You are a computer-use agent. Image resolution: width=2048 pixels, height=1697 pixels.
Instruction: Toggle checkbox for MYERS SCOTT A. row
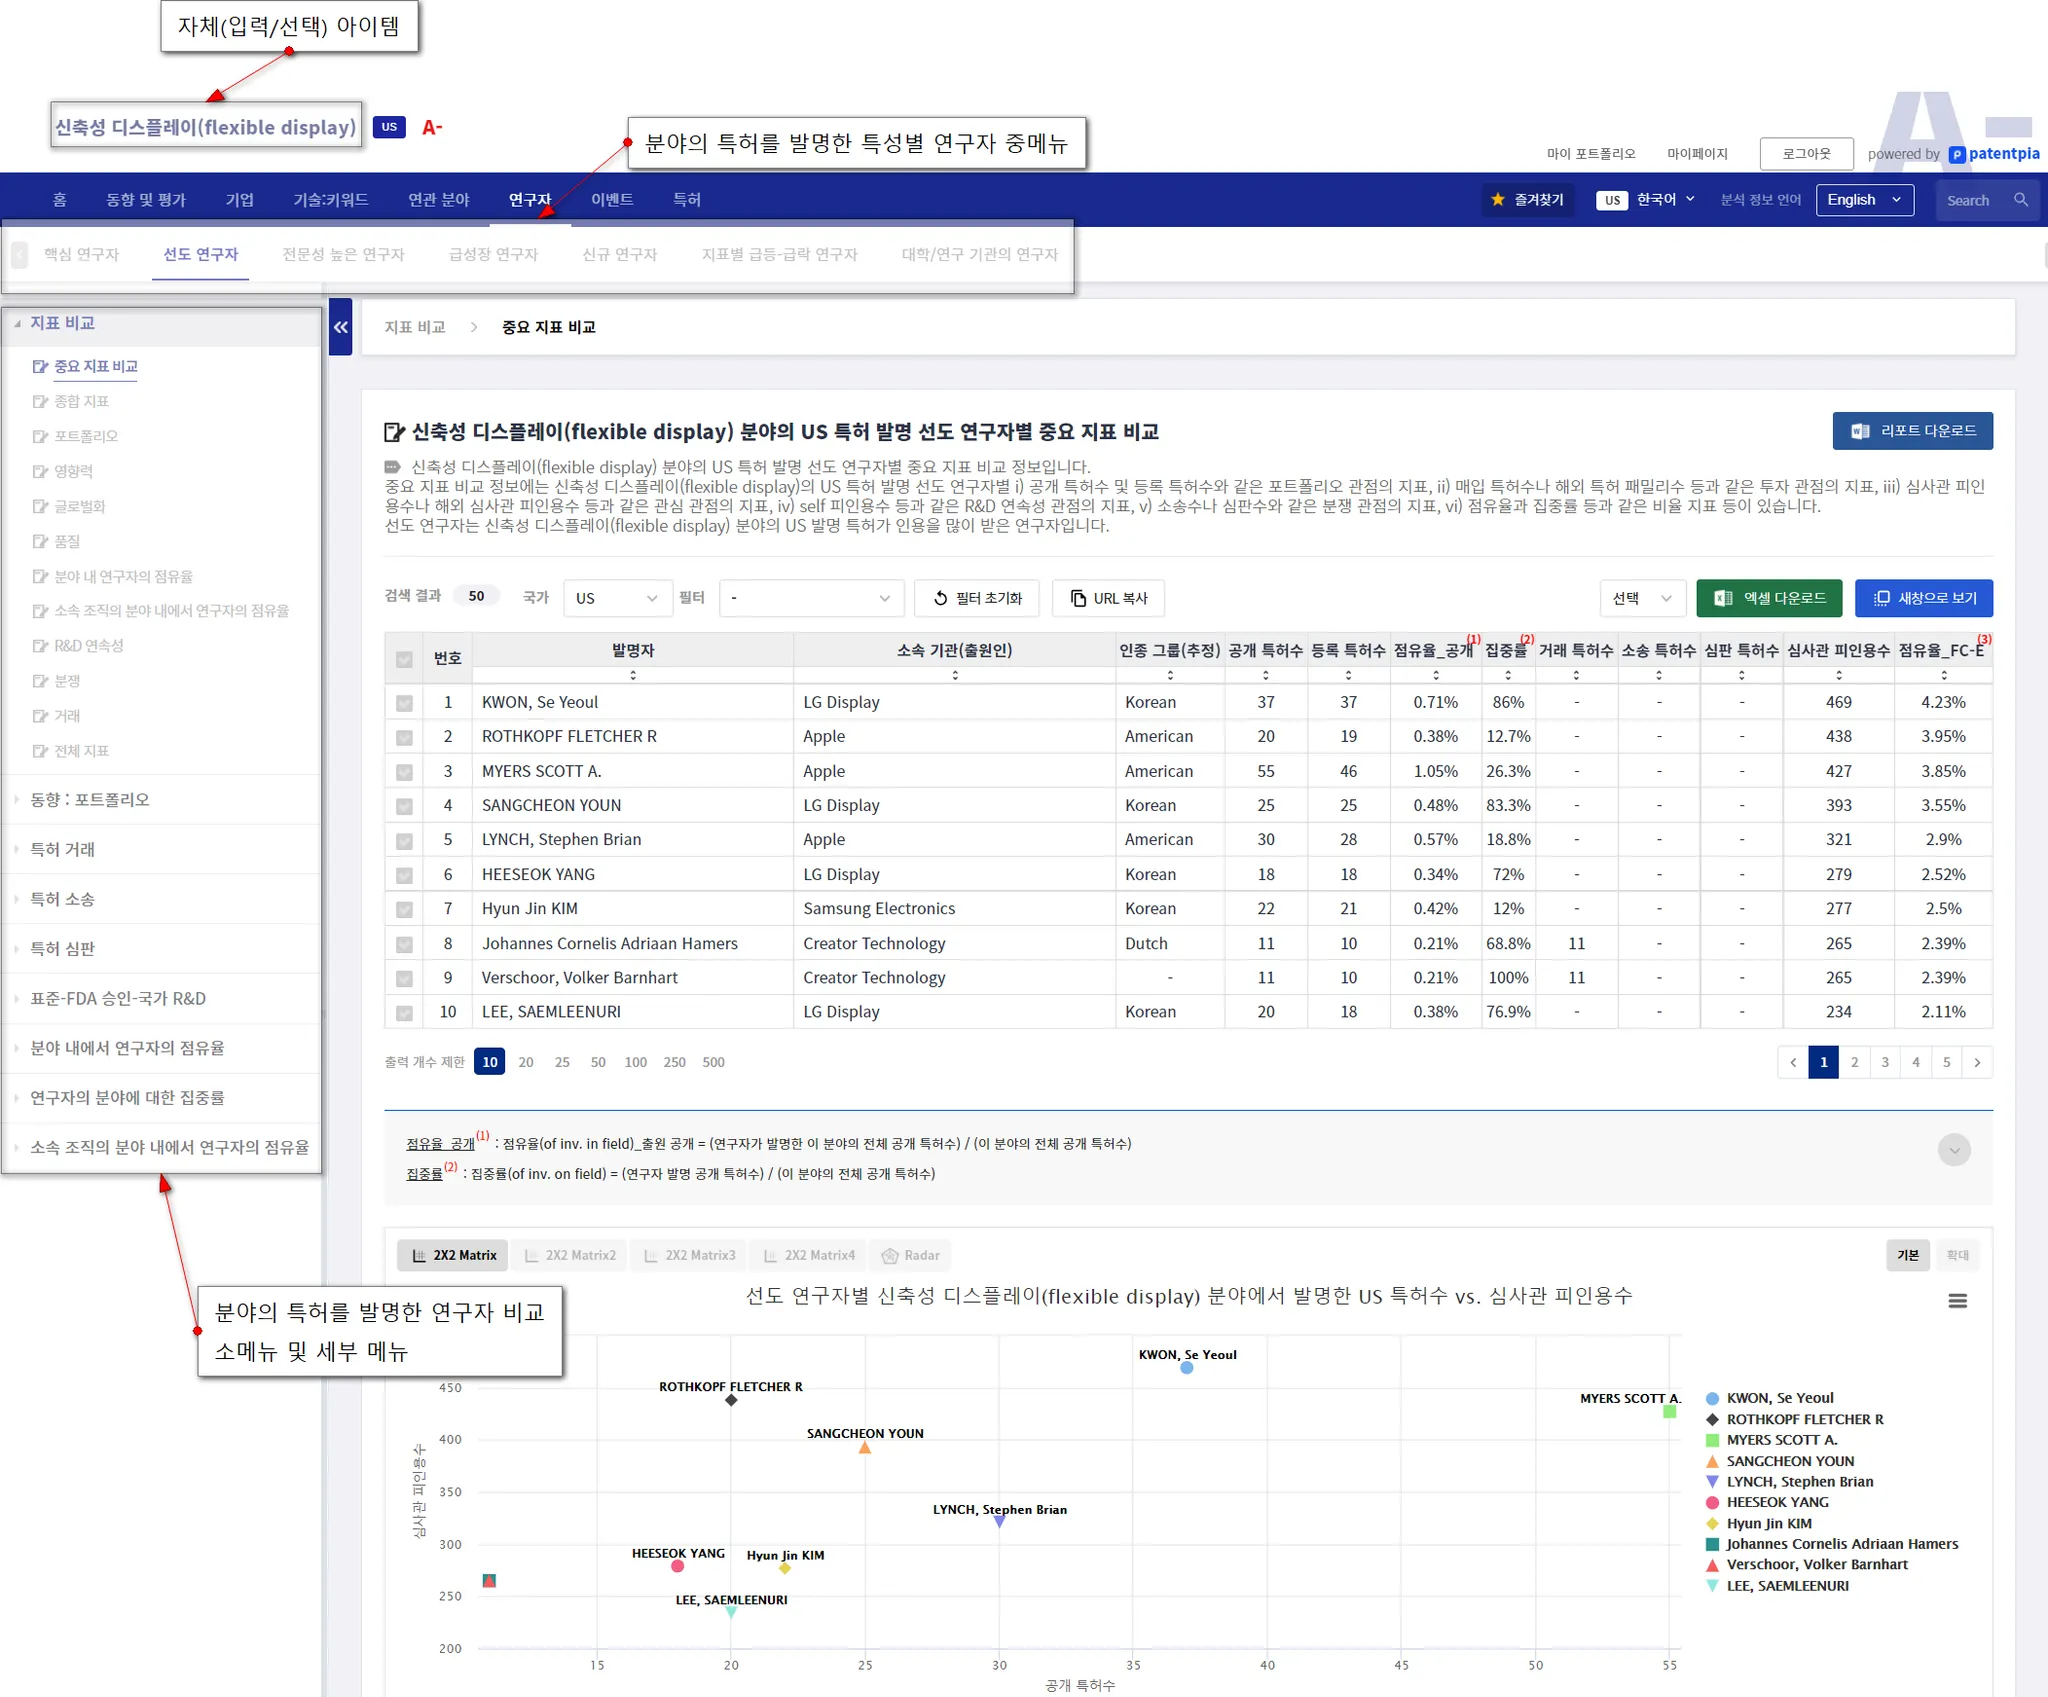[x=404, y=772]
